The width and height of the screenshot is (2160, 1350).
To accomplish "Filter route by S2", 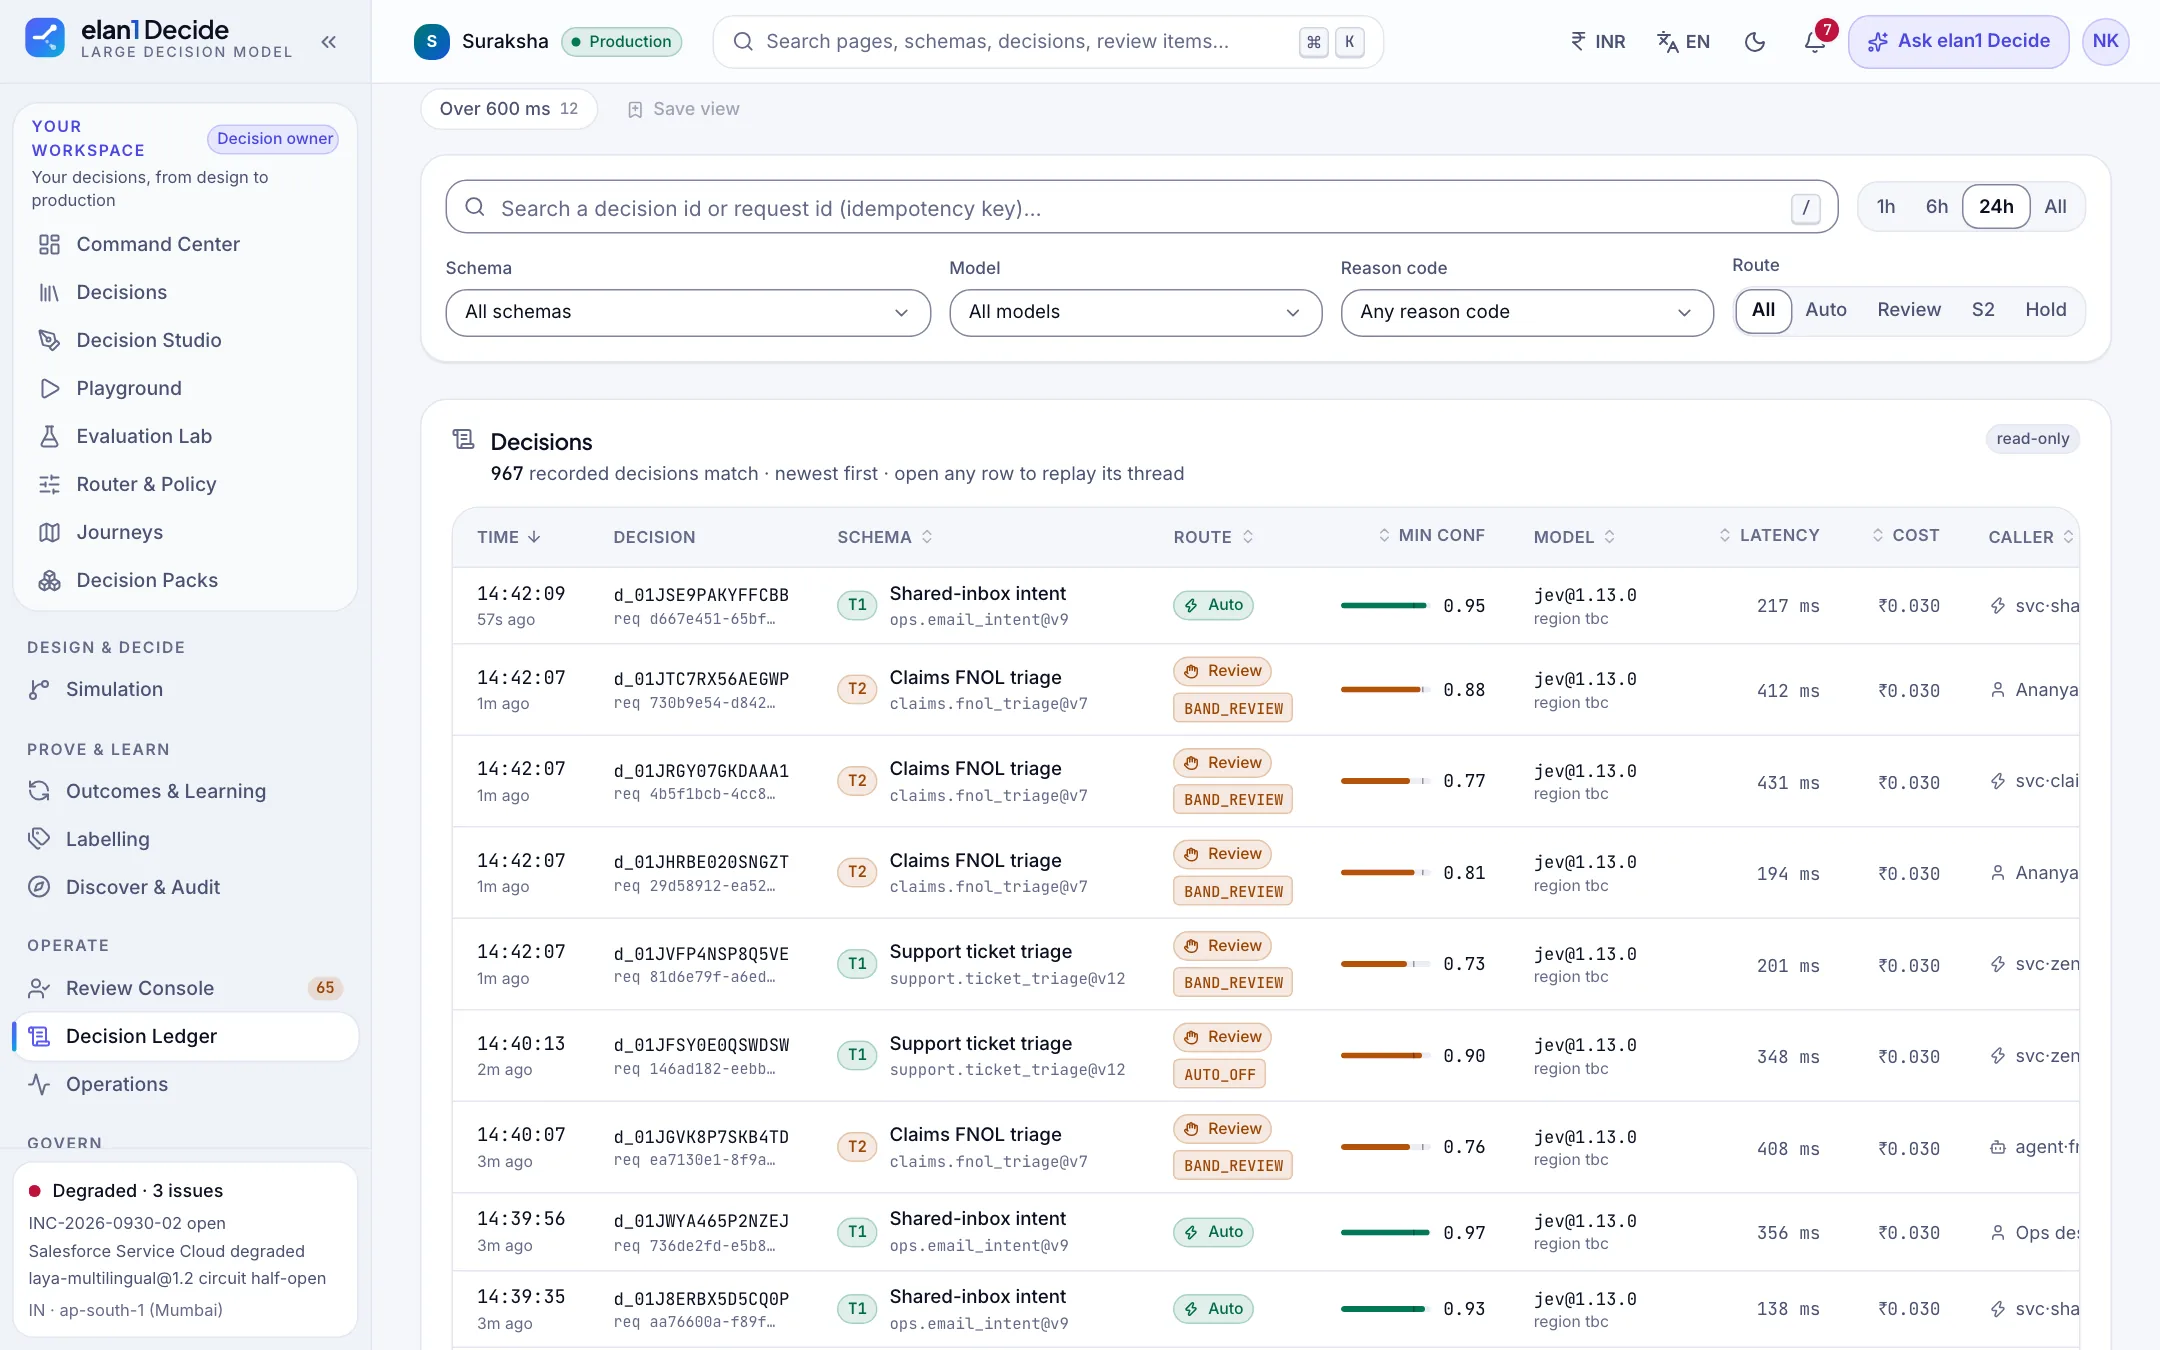I will [x=1983, y=310].
